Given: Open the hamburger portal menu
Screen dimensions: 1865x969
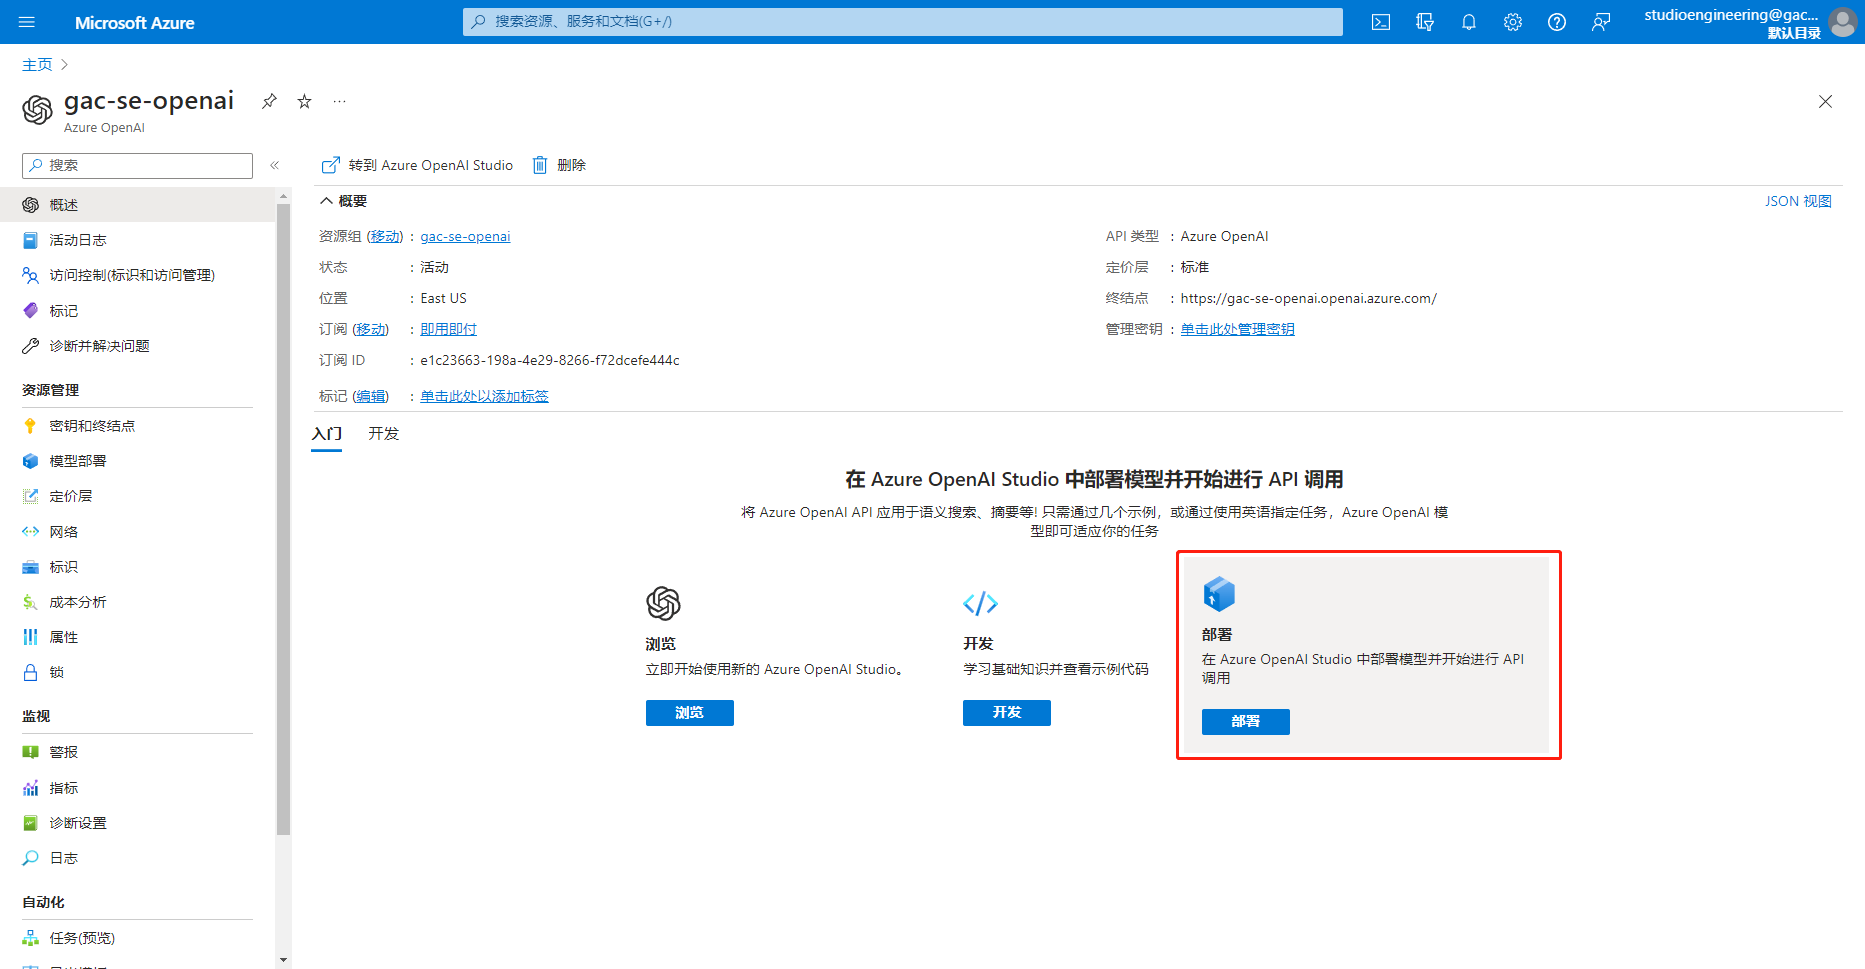Looking at the screenshot, I should 27,22.
